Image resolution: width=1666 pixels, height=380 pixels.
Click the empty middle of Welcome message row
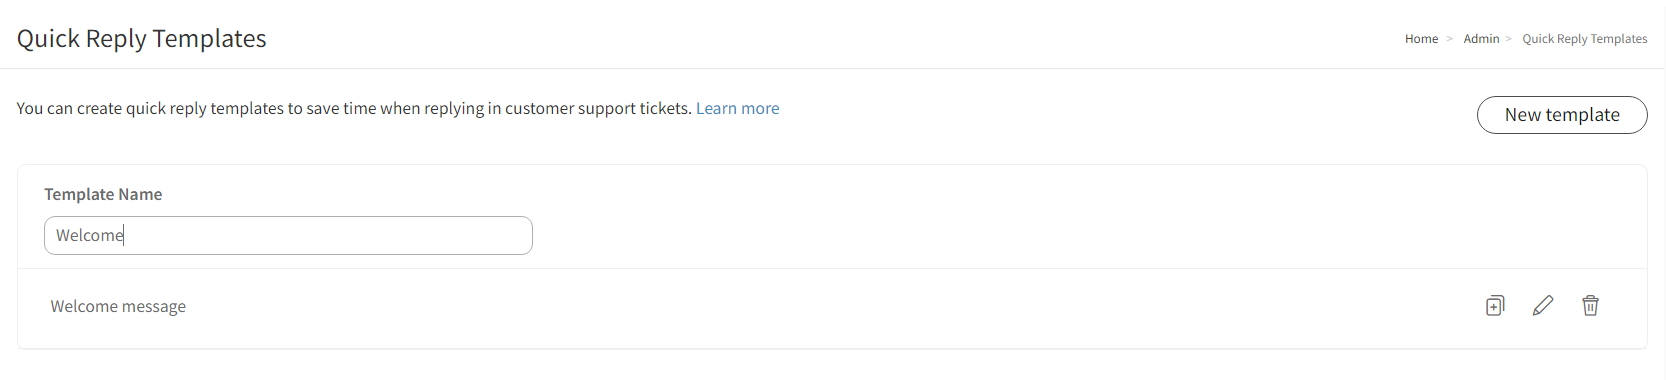click(x=832, y=306)
